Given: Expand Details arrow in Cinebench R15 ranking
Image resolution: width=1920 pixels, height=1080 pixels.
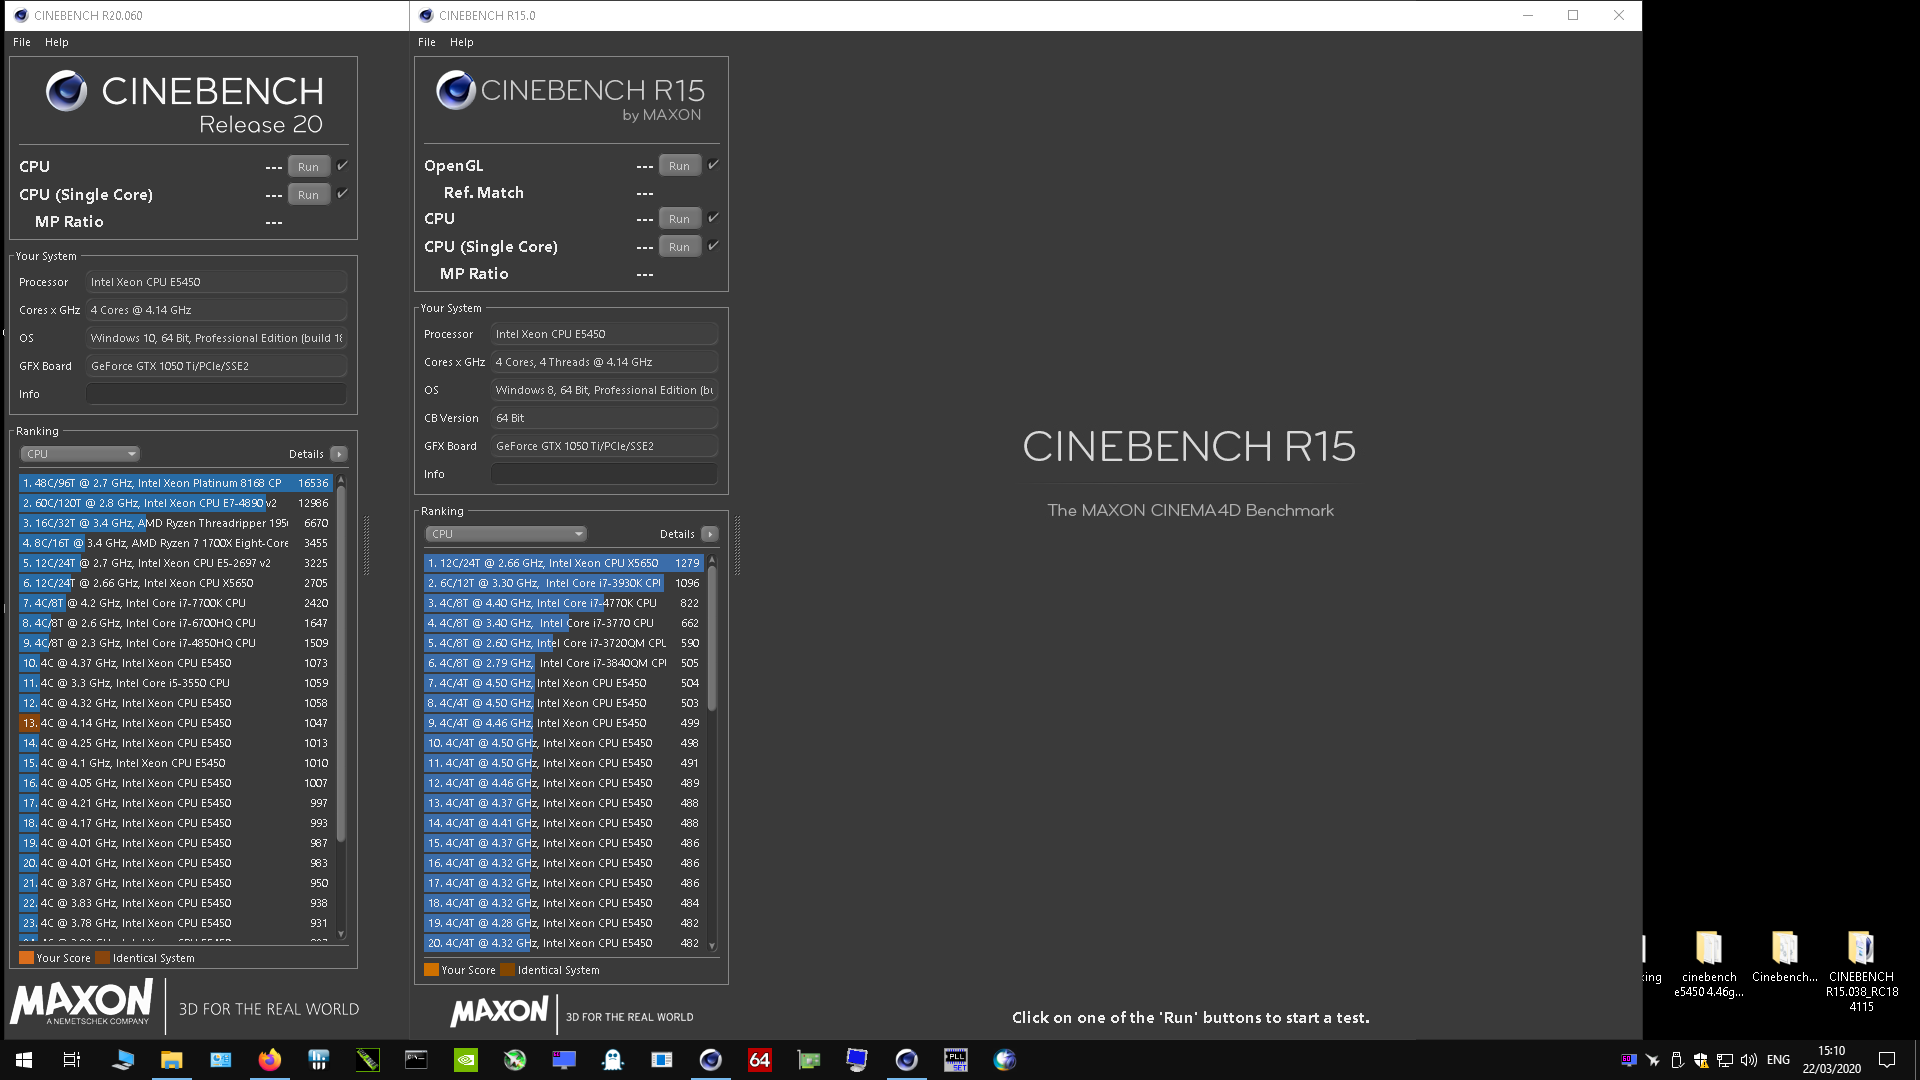Looking at the screenshot, I should point(710,534).
